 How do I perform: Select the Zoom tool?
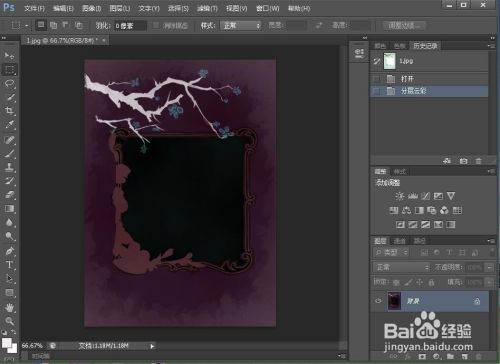tap(9, 321)
